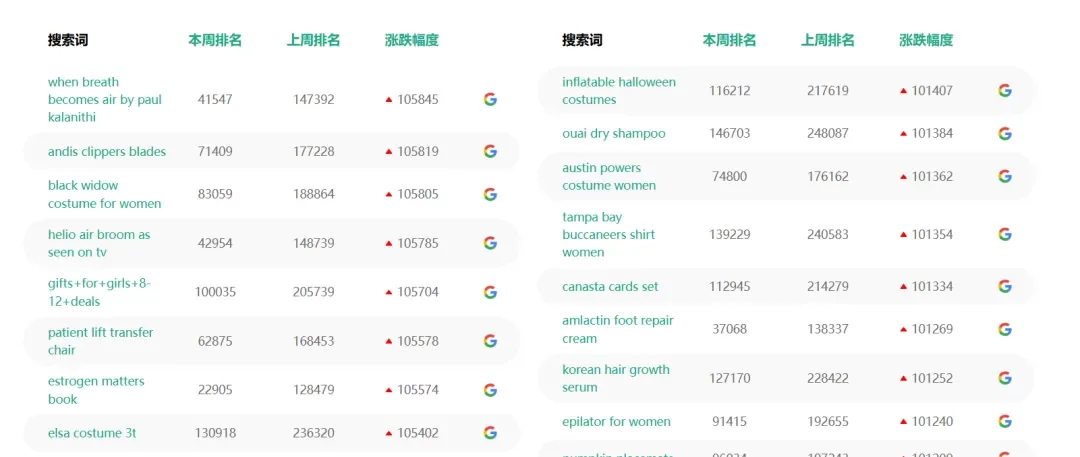This screenshot has height=457, width=1080.
Task: Sort left table by 涨跌幅度 header
Action: pos(412,40)
